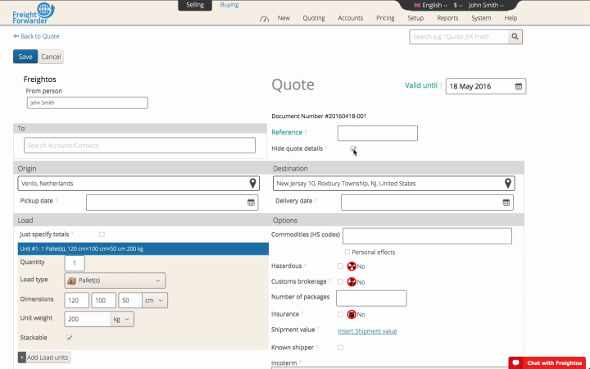
Task: Click the search magnifier button
Action: pyautogui.click(x=515, y=36)
